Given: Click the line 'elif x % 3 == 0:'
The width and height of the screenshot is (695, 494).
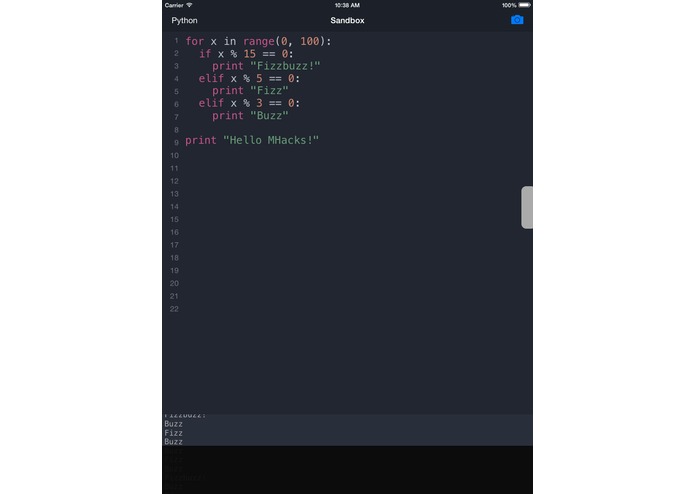Looking at the screenshot, I should point(249,103).
